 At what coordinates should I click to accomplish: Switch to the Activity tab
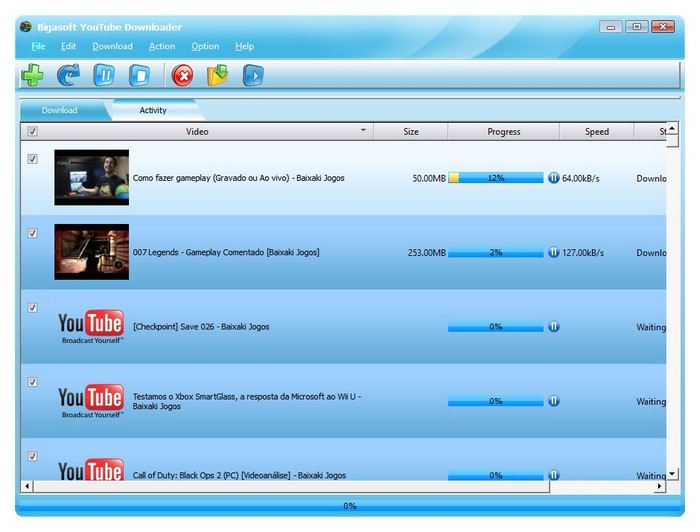153,110
